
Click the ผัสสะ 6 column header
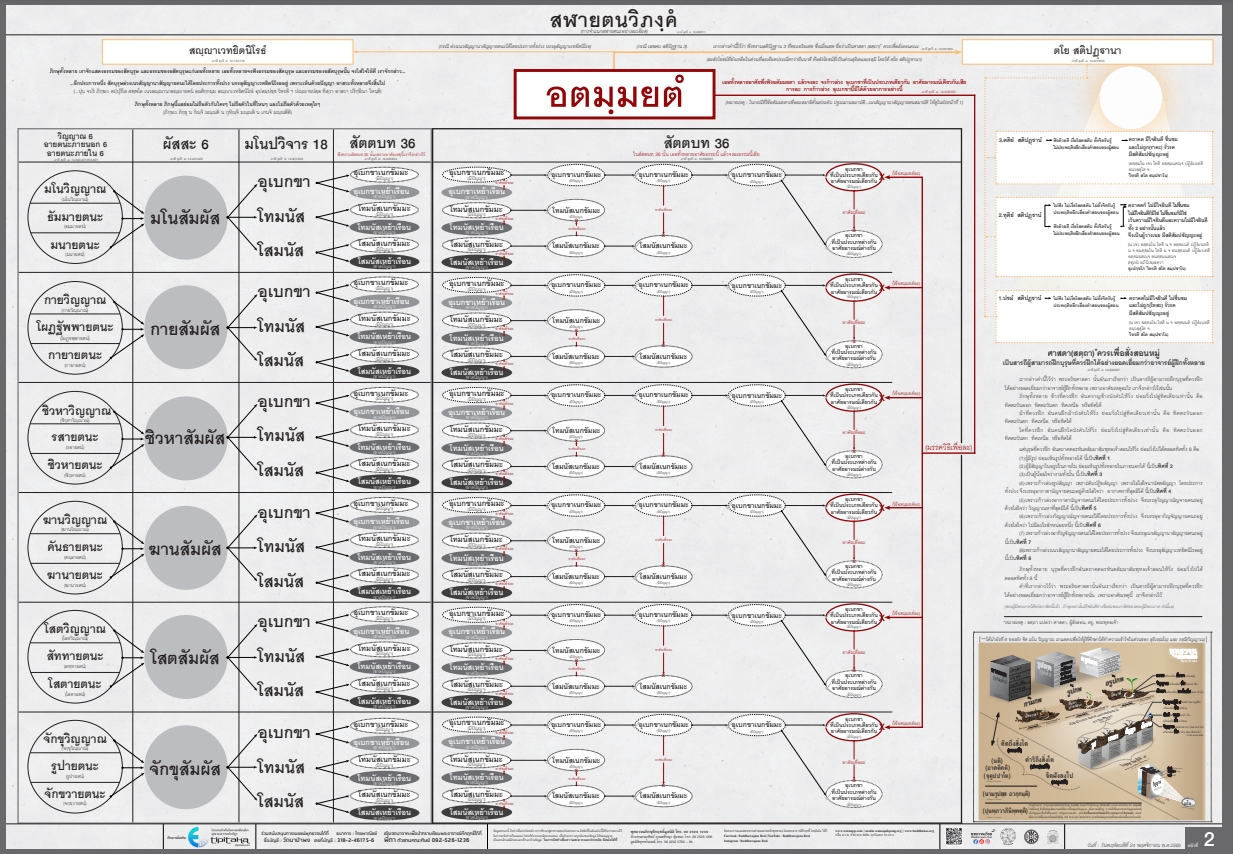[185, 144]
